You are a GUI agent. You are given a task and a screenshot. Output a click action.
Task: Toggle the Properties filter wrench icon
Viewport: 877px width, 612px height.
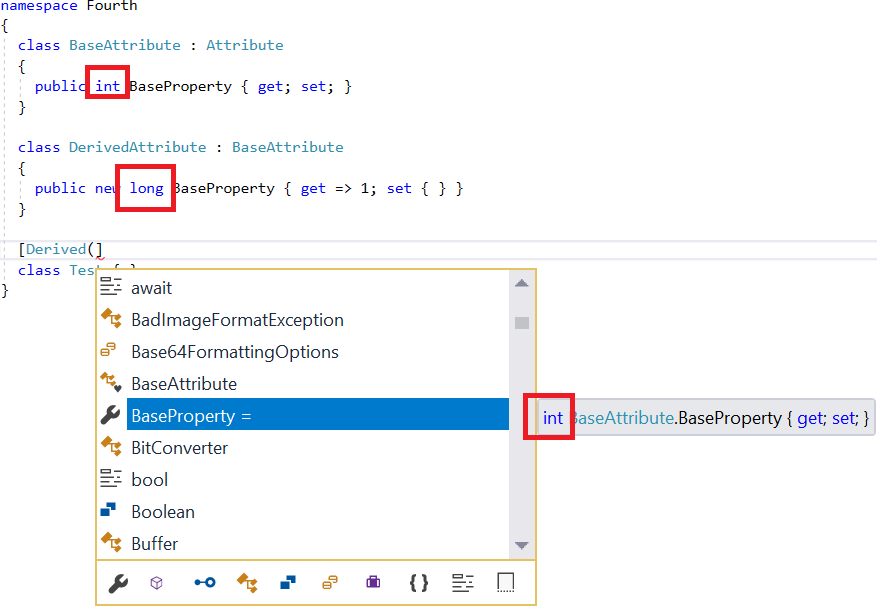click(118, 583)
